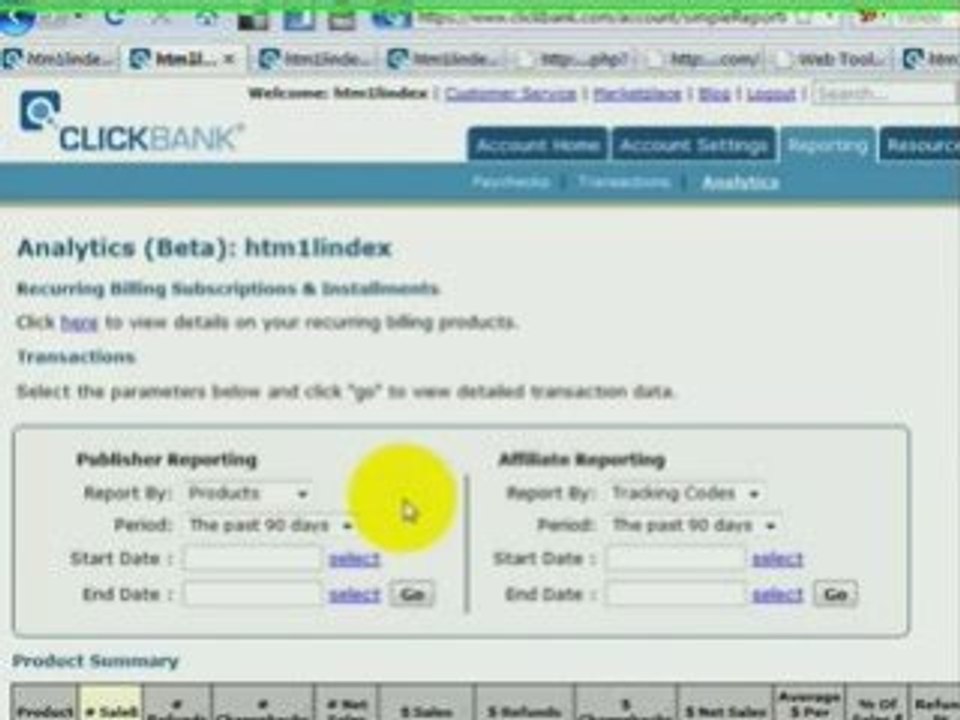Click select beside Publisher Start Date
This screenshot has width=960, height=720.
(354, 558)
